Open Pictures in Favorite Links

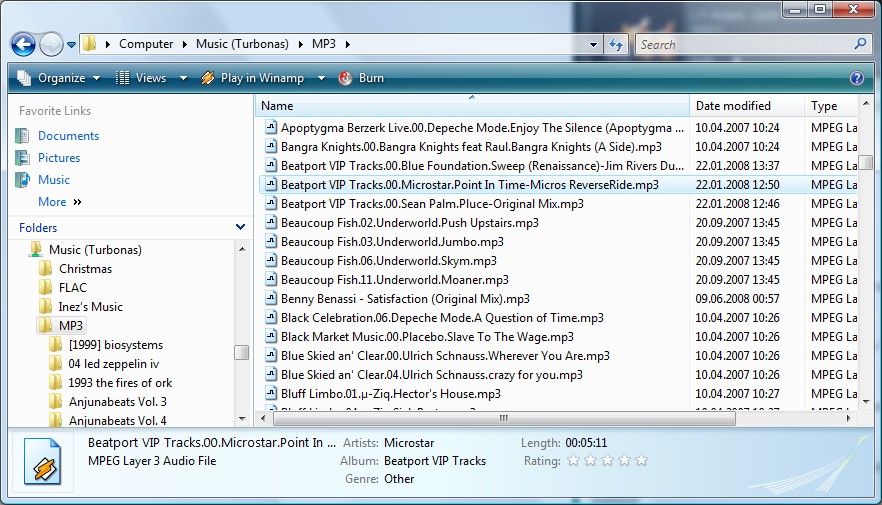point(59,158)
